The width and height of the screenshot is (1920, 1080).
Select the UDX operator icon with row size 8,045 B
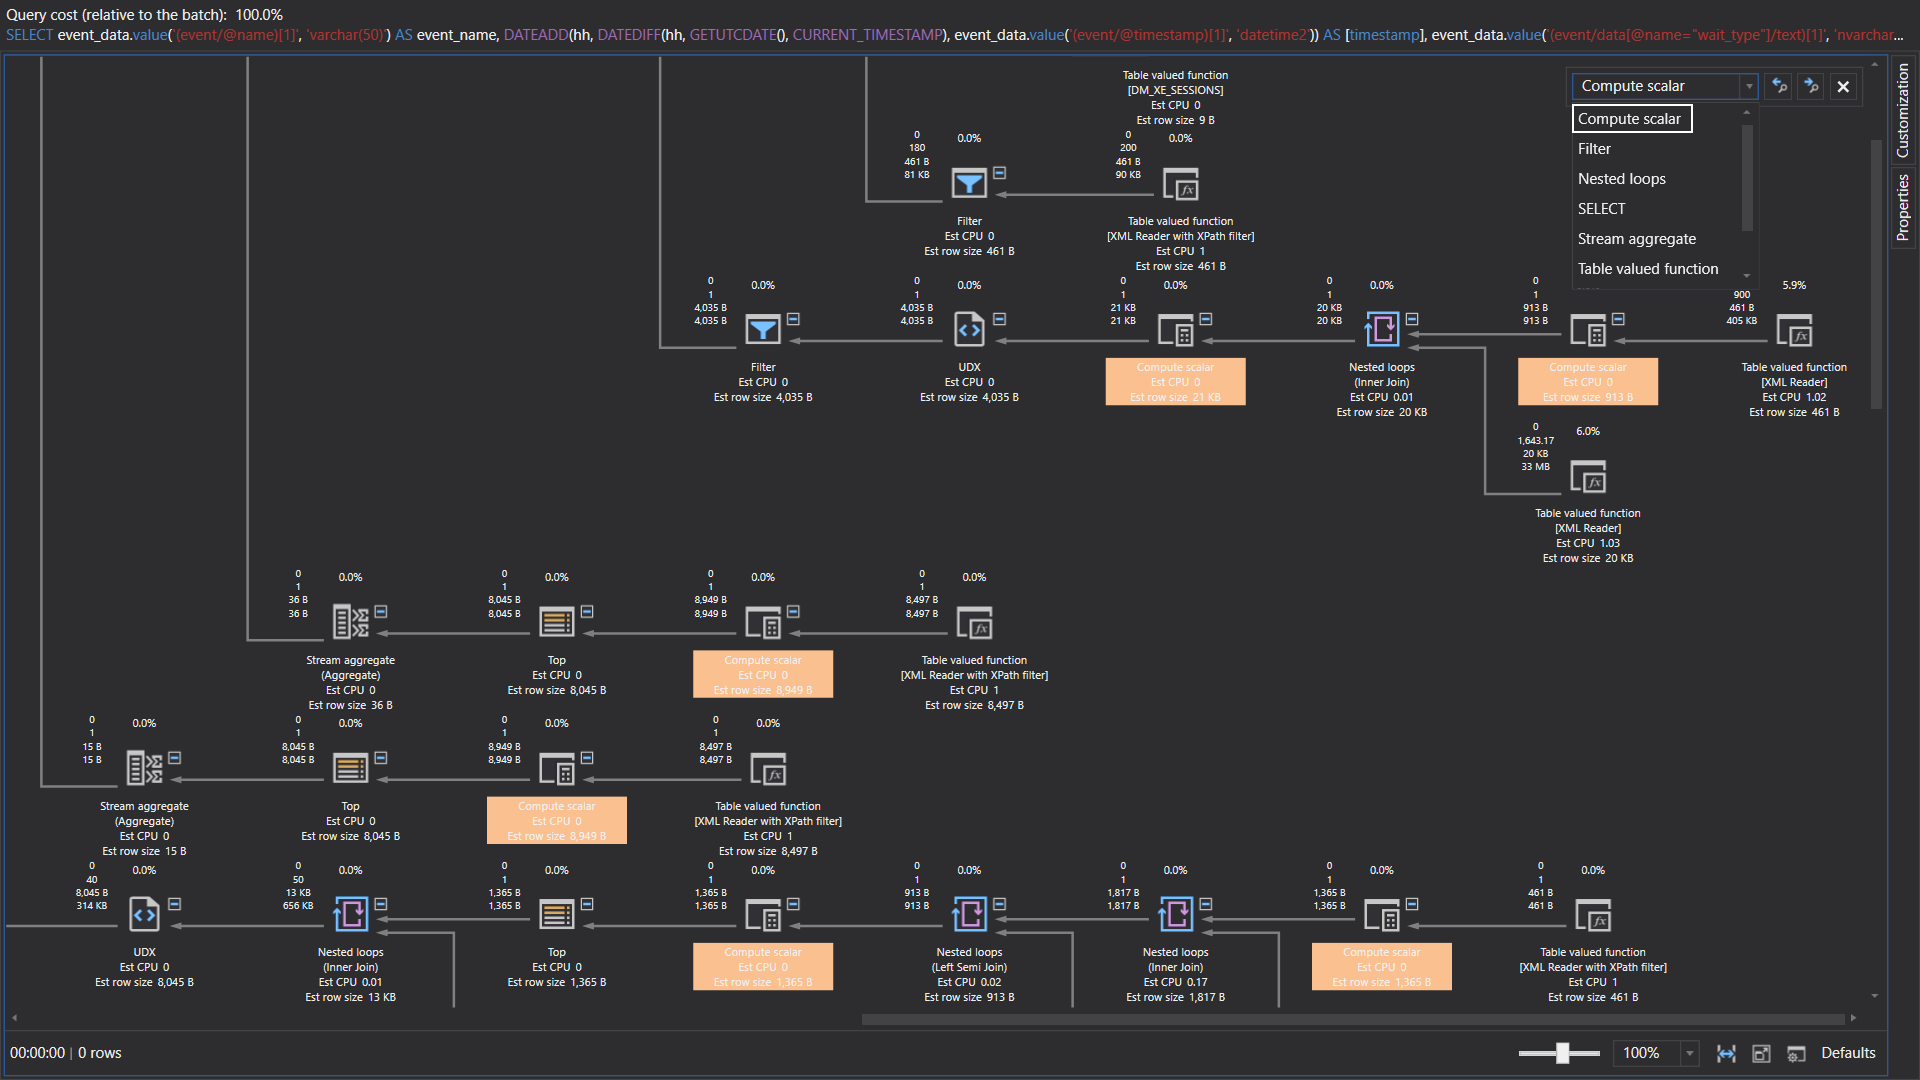point(144,914)
